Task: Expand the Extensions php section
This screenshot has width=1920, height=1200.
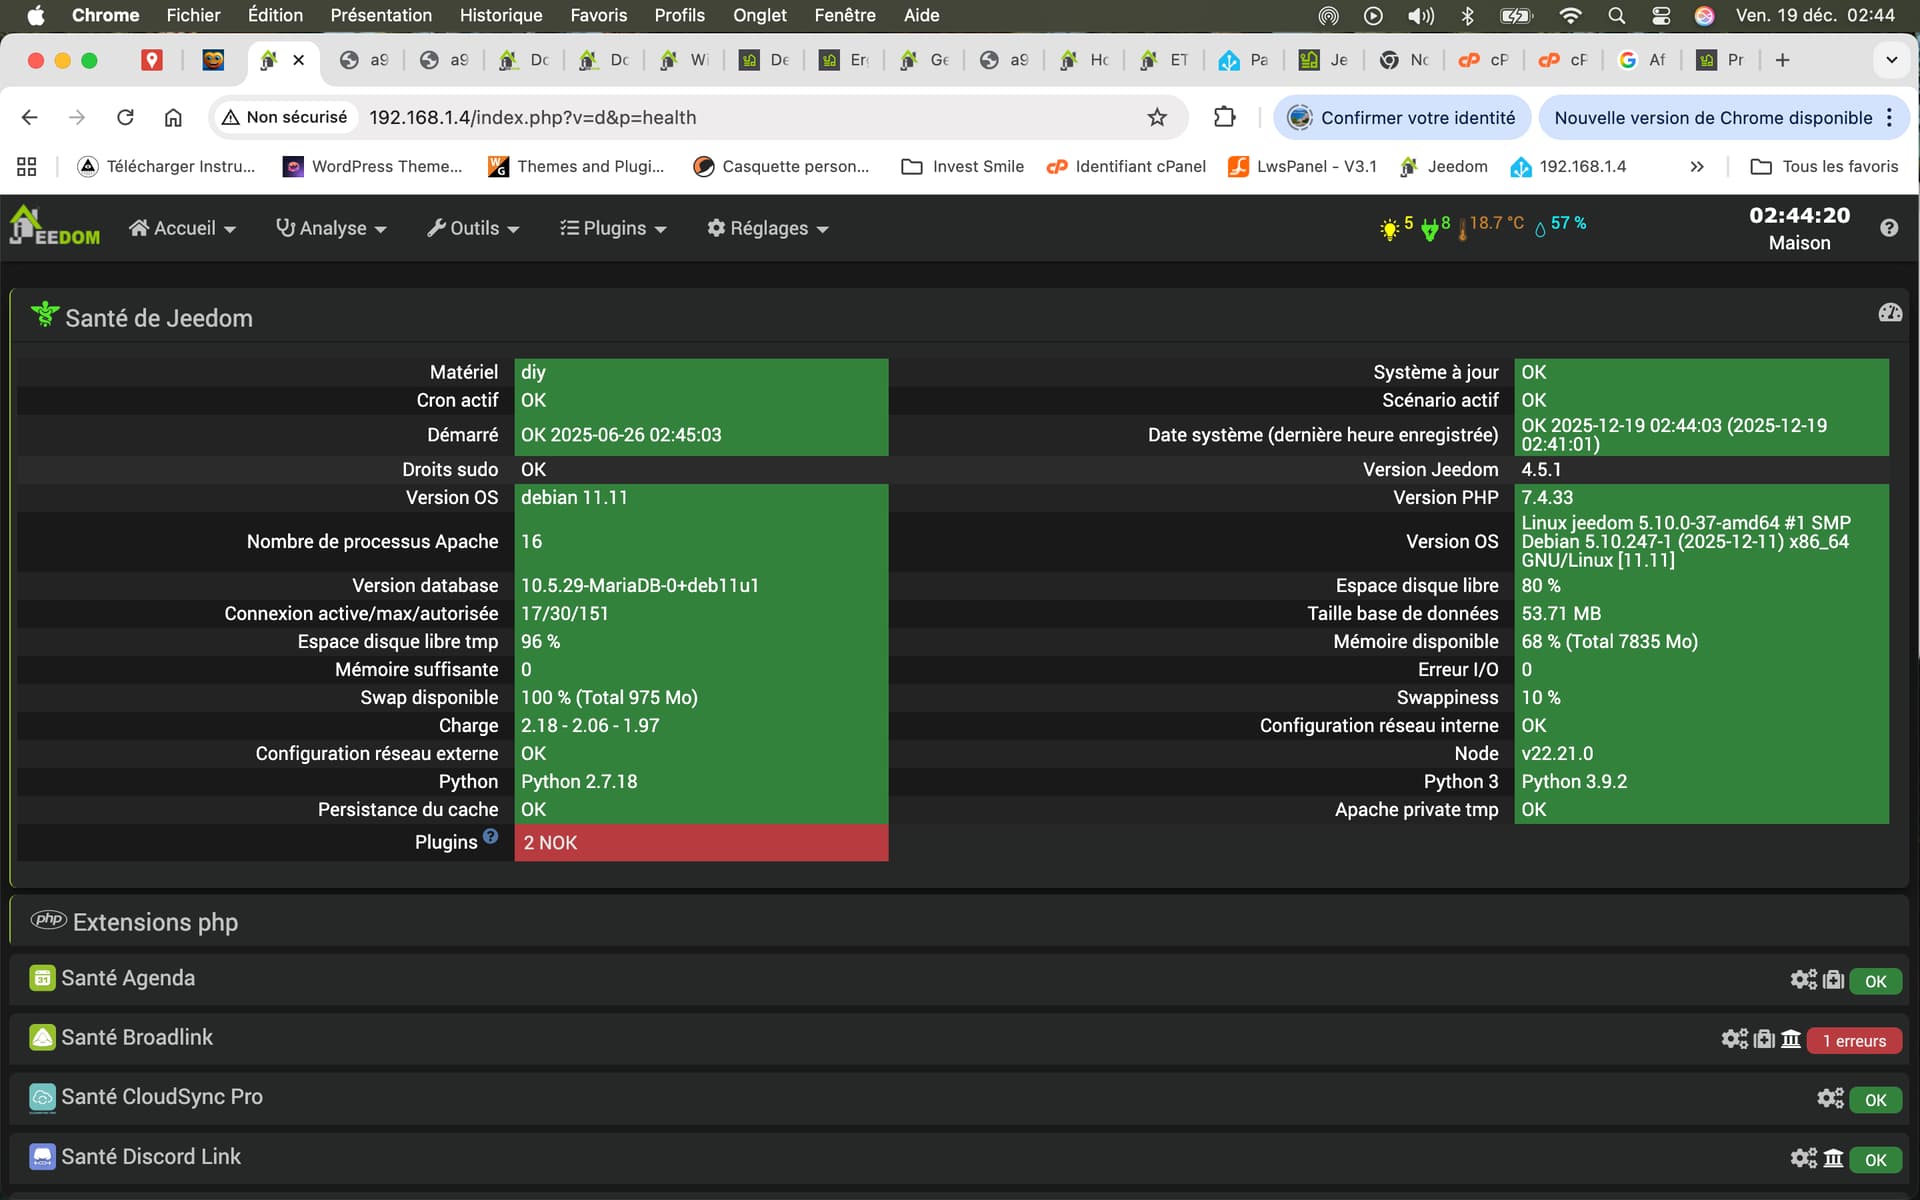Action: pyautogui.click(x=155, y=922)
